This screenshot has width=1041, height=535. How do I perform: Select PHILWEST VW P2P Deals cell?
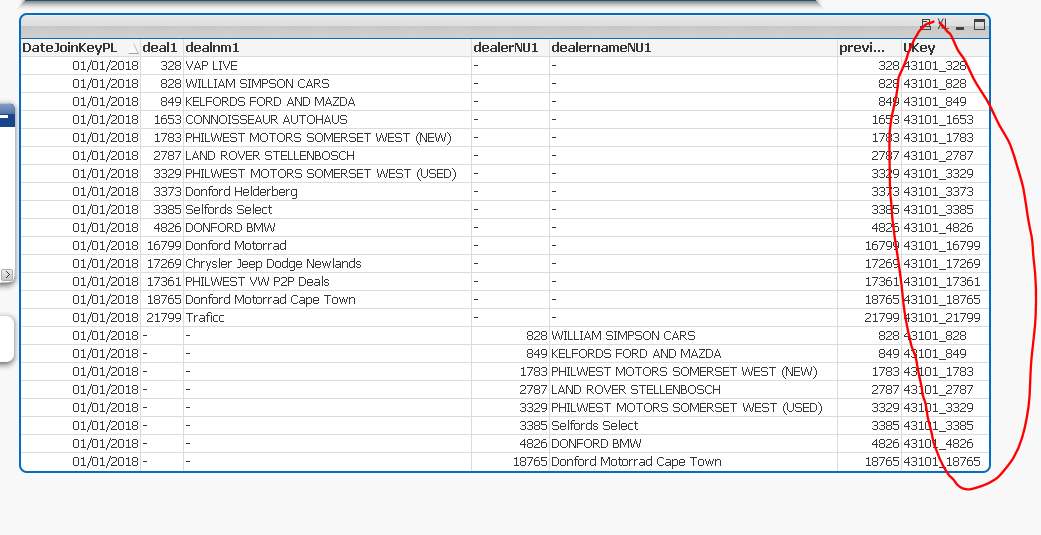pos(257,281)
